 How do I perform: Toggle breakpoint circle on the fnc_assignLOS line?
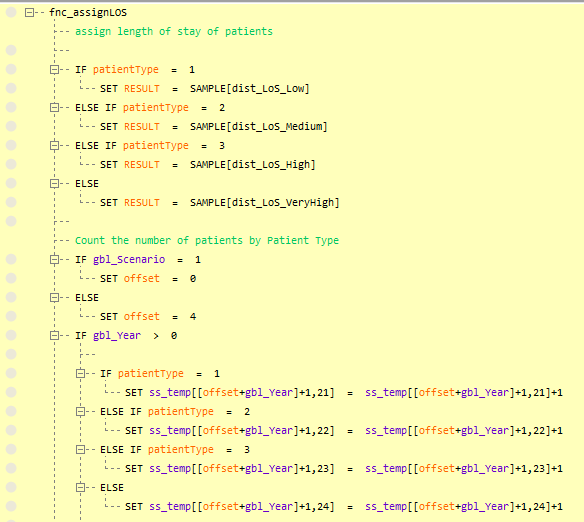coord(11,12)
